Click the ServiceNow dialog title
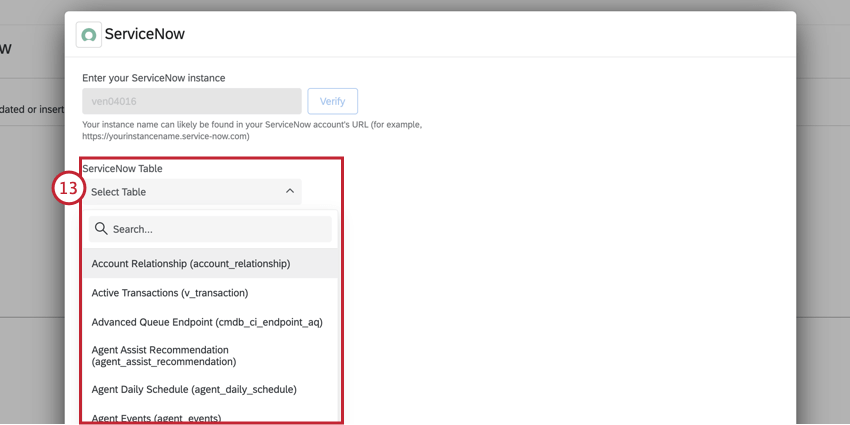 145,34
